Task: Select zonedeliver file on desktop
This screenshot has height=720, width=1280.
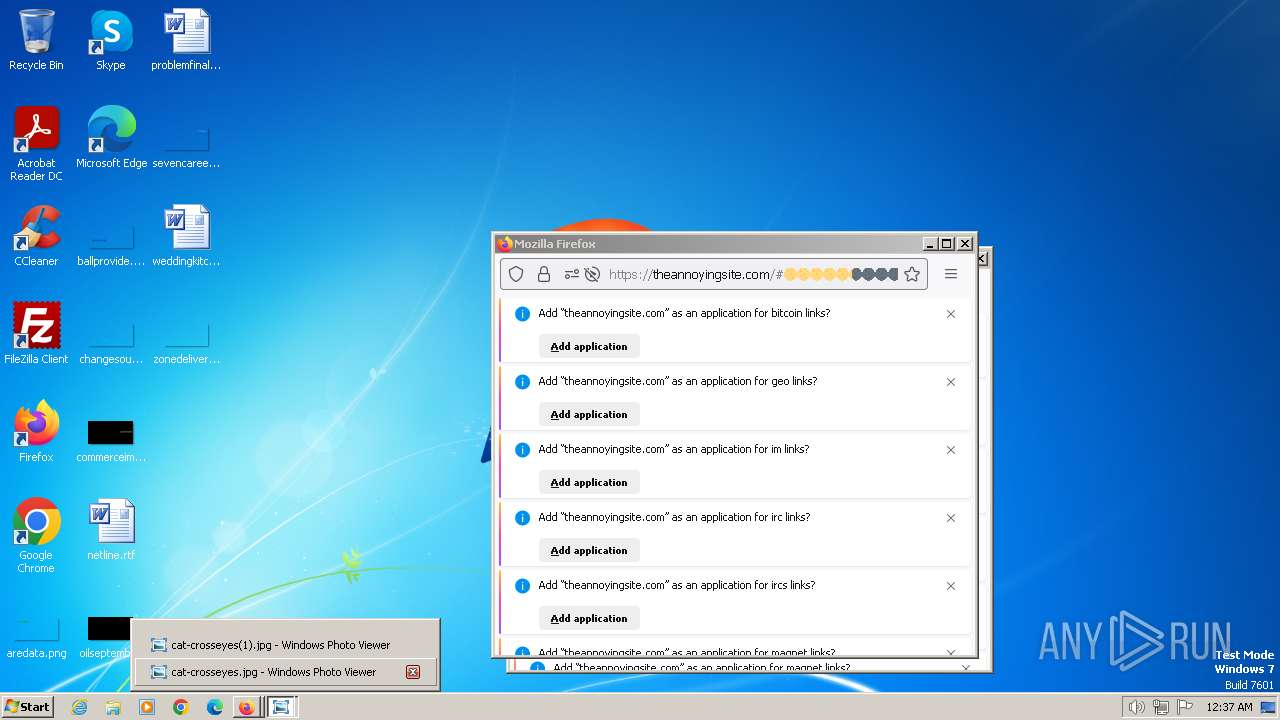Action: click(x=186, y=342)
